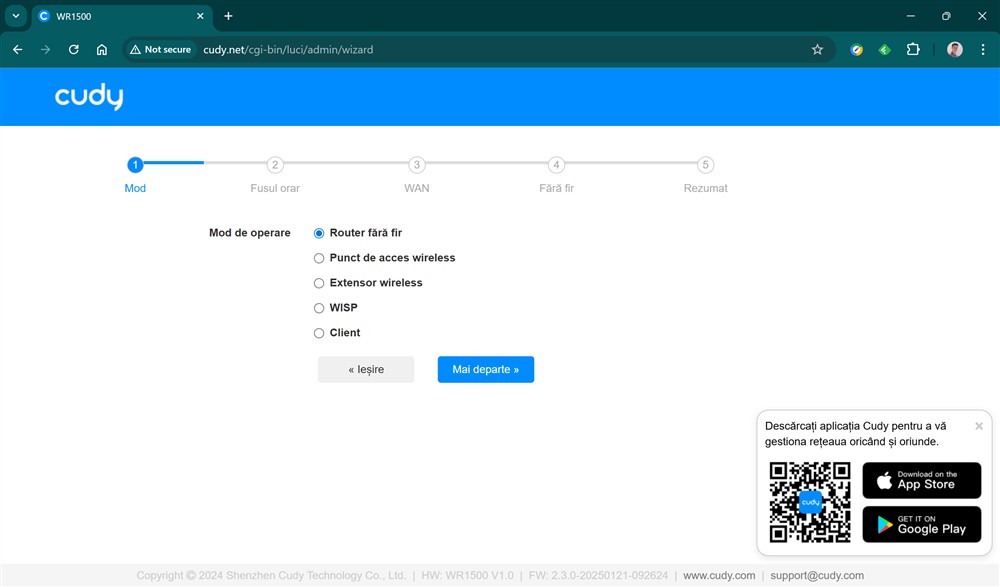
Task: Click the Cudy logo in header
Action: (89, 97)
